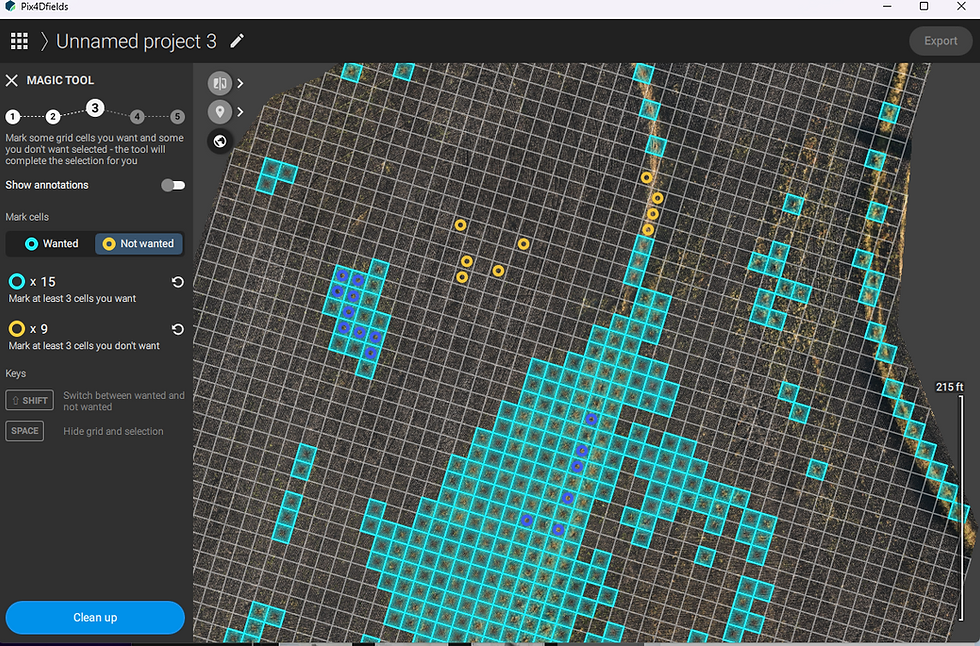The image size is (980, 646).
Task: Click the SPACE key hint button
Action: 25,431
